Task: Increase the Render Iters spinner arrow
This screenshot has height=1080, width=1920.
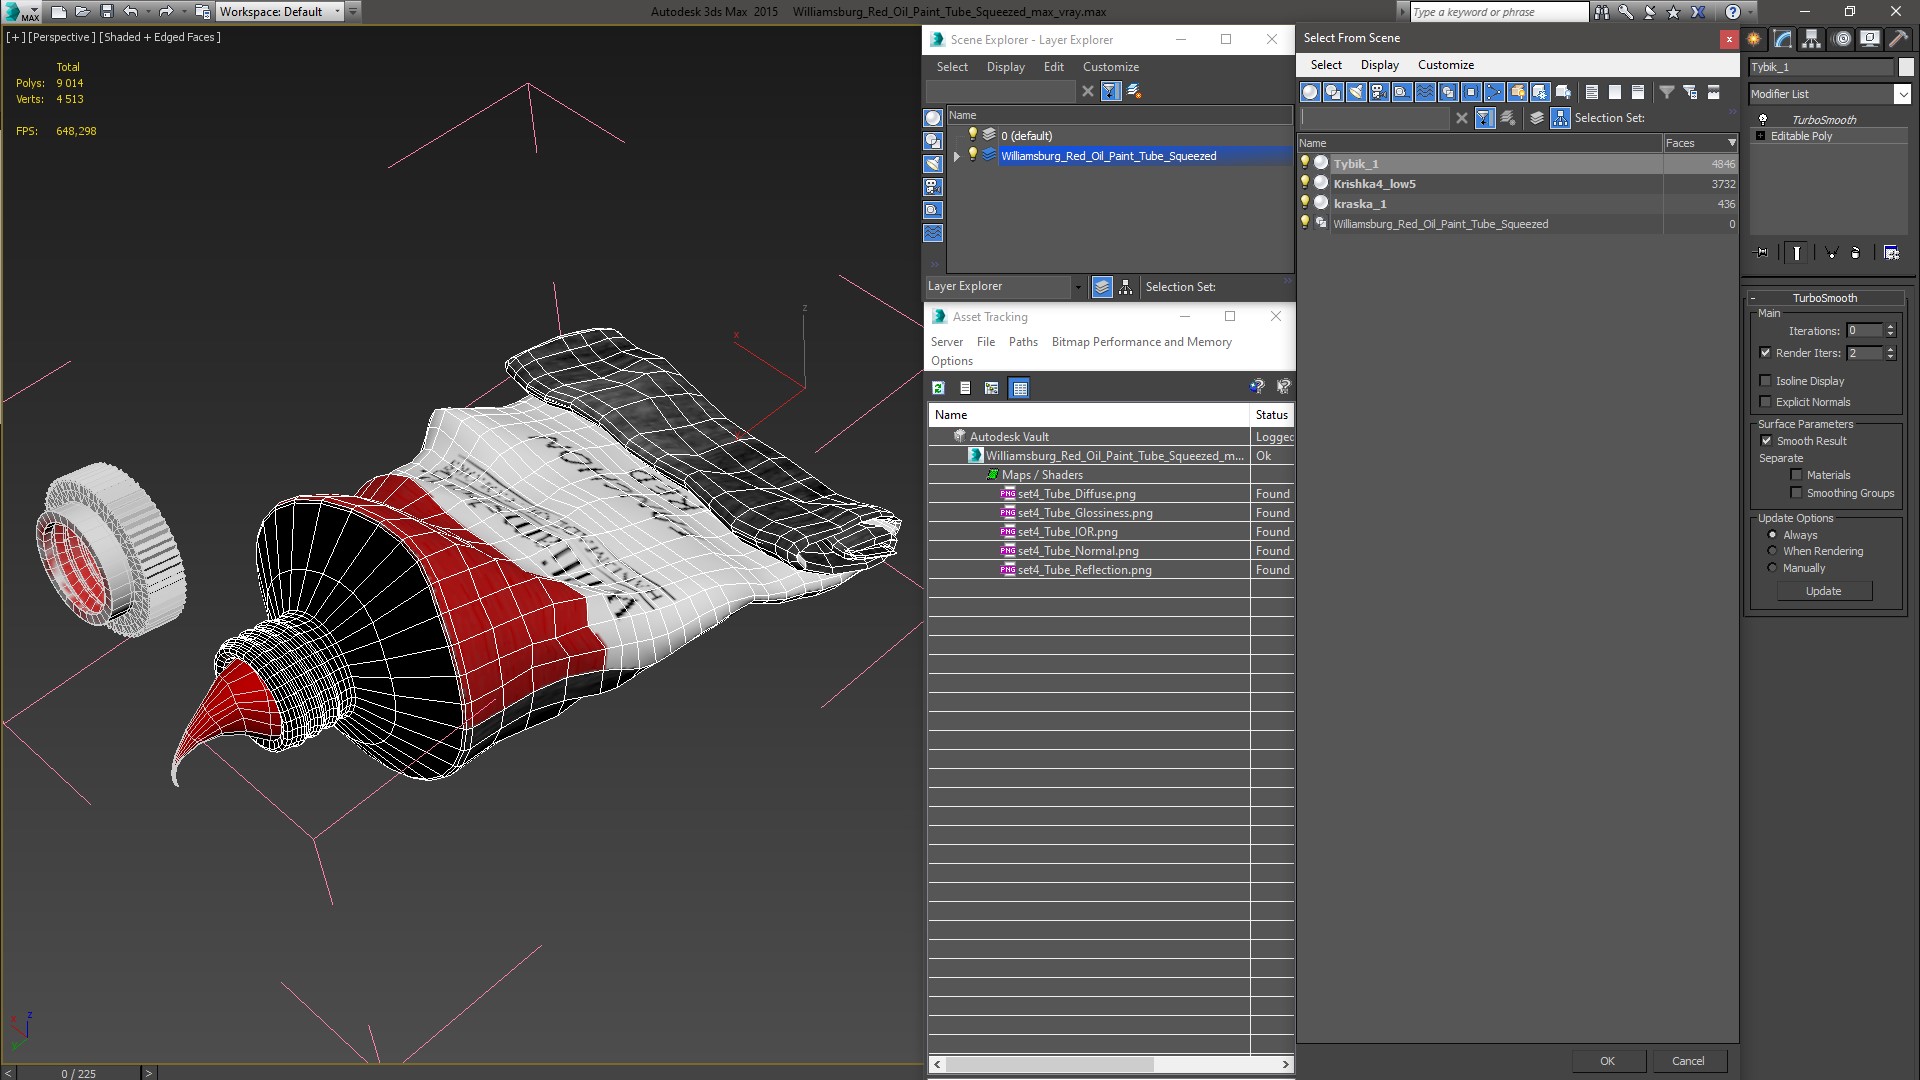Action: (1890, 349)
